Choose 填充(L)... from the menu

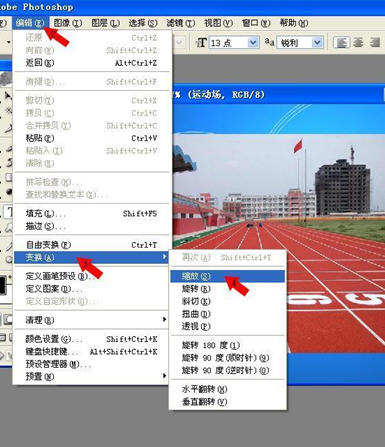coord(91,213)
